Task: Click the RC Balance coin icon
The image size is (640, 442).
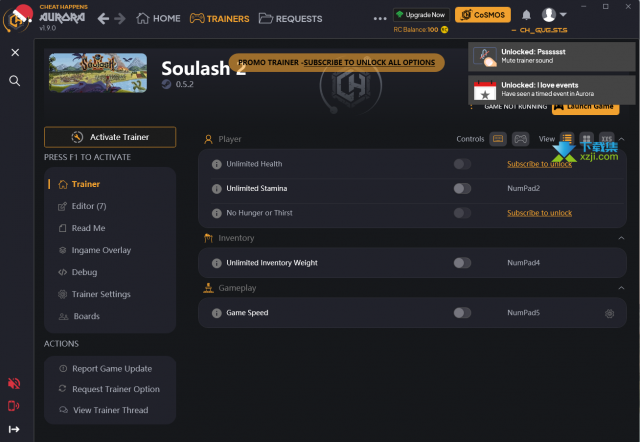Action: click(x=444, y=29)
